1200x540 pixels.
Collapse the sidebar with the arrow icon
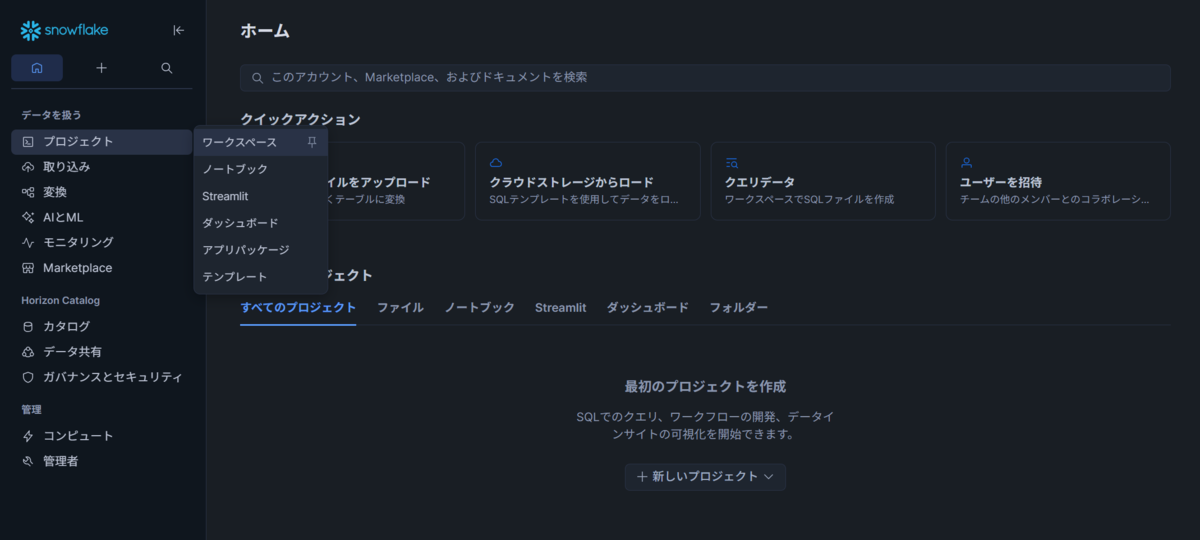(x=178, y=30)
